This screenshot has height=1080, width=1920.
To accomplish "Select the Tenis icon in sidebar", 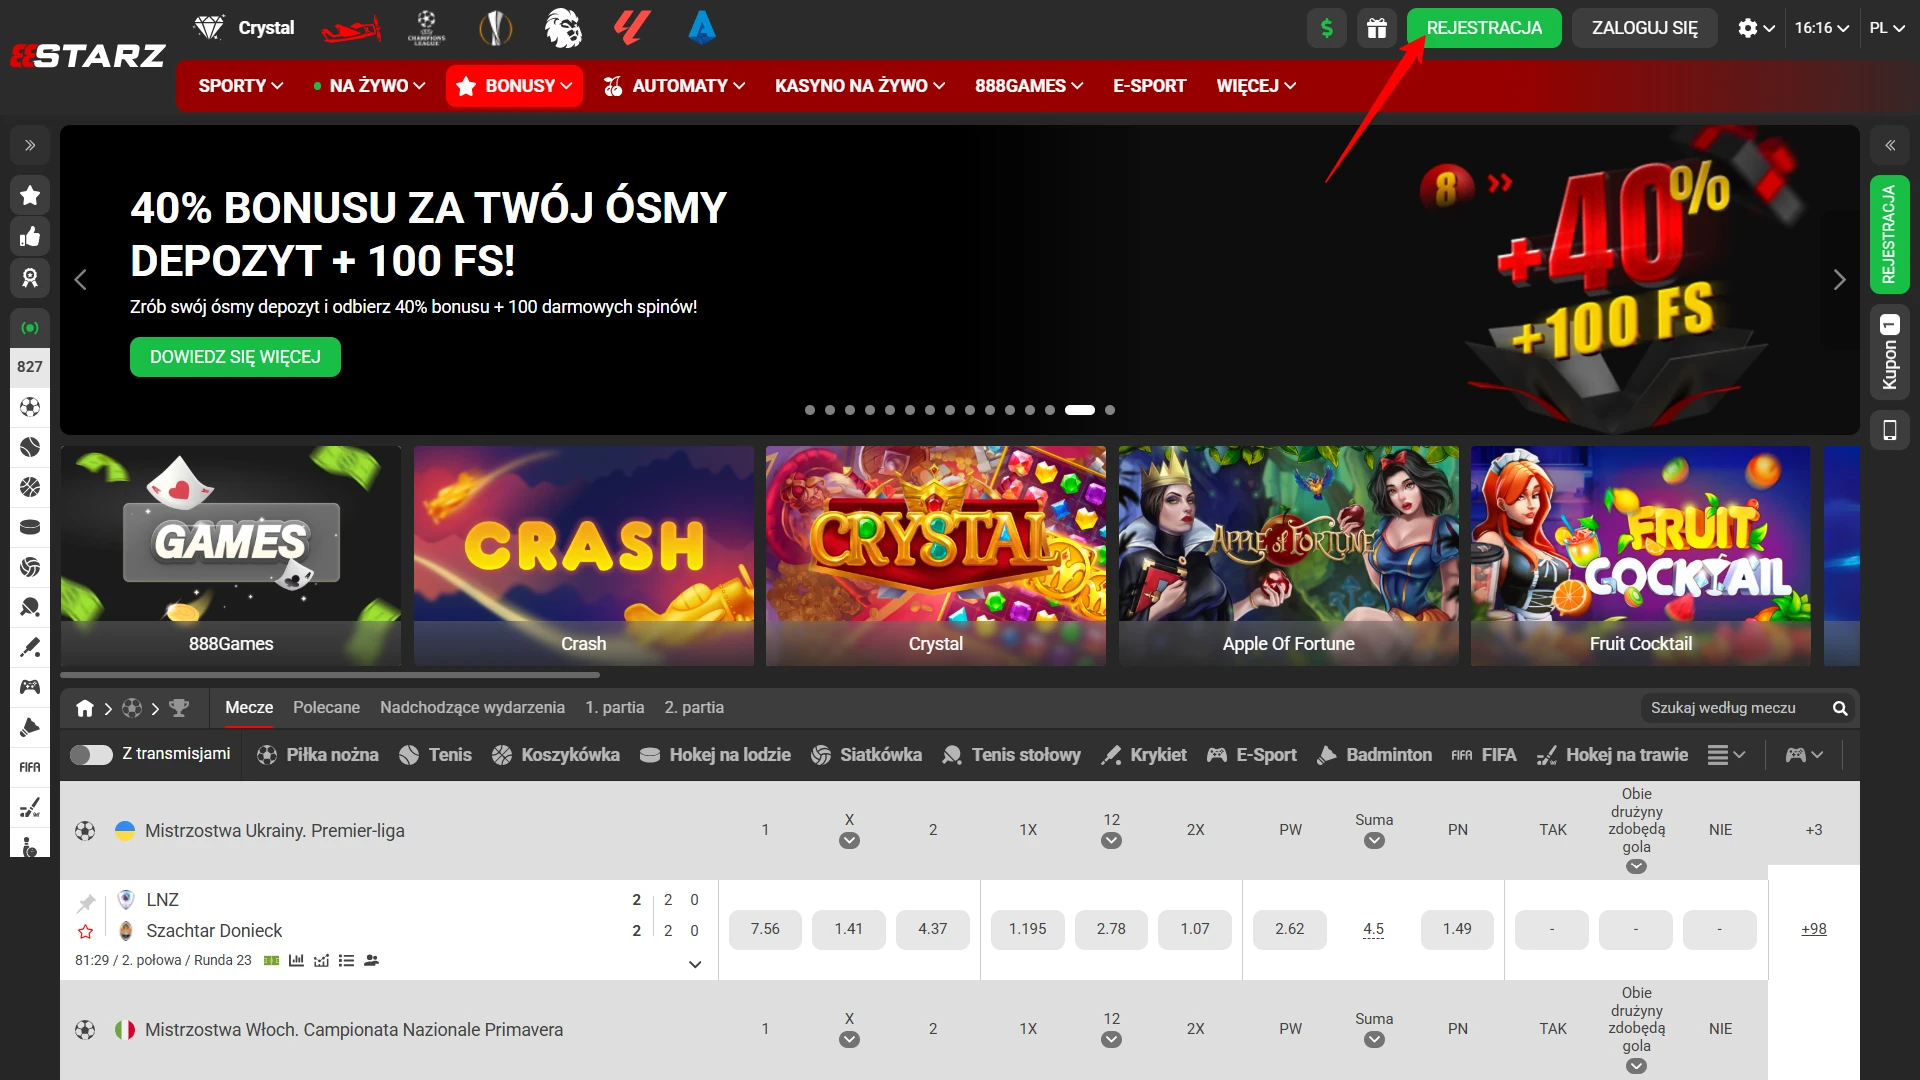I will coord(29,447).
